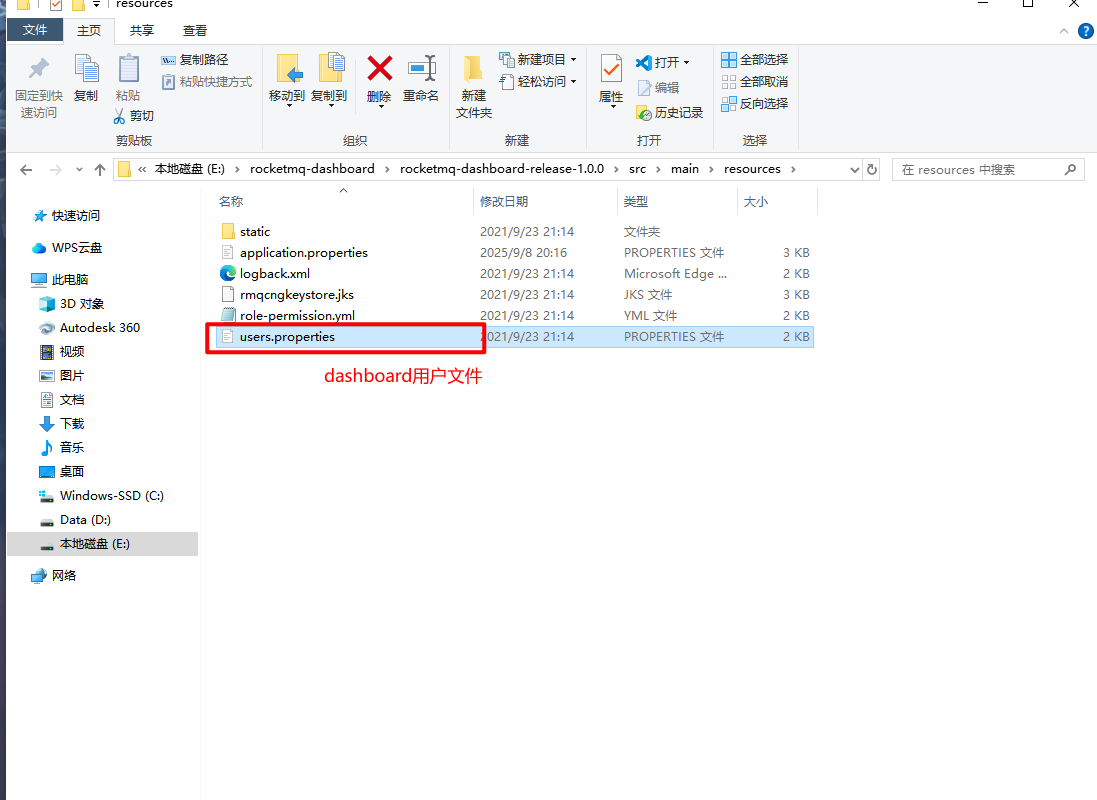
Task: Open ribbon Help question mark
Action: 1086,31
